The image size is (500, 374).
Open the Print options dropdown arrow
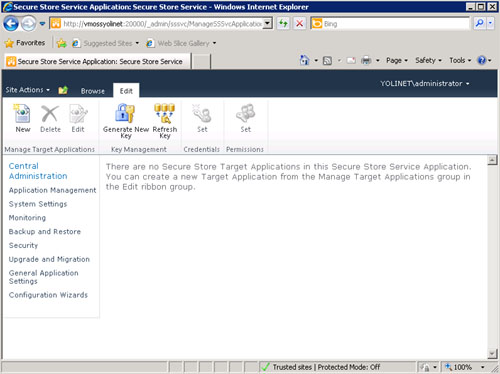(x=377, y=61)
